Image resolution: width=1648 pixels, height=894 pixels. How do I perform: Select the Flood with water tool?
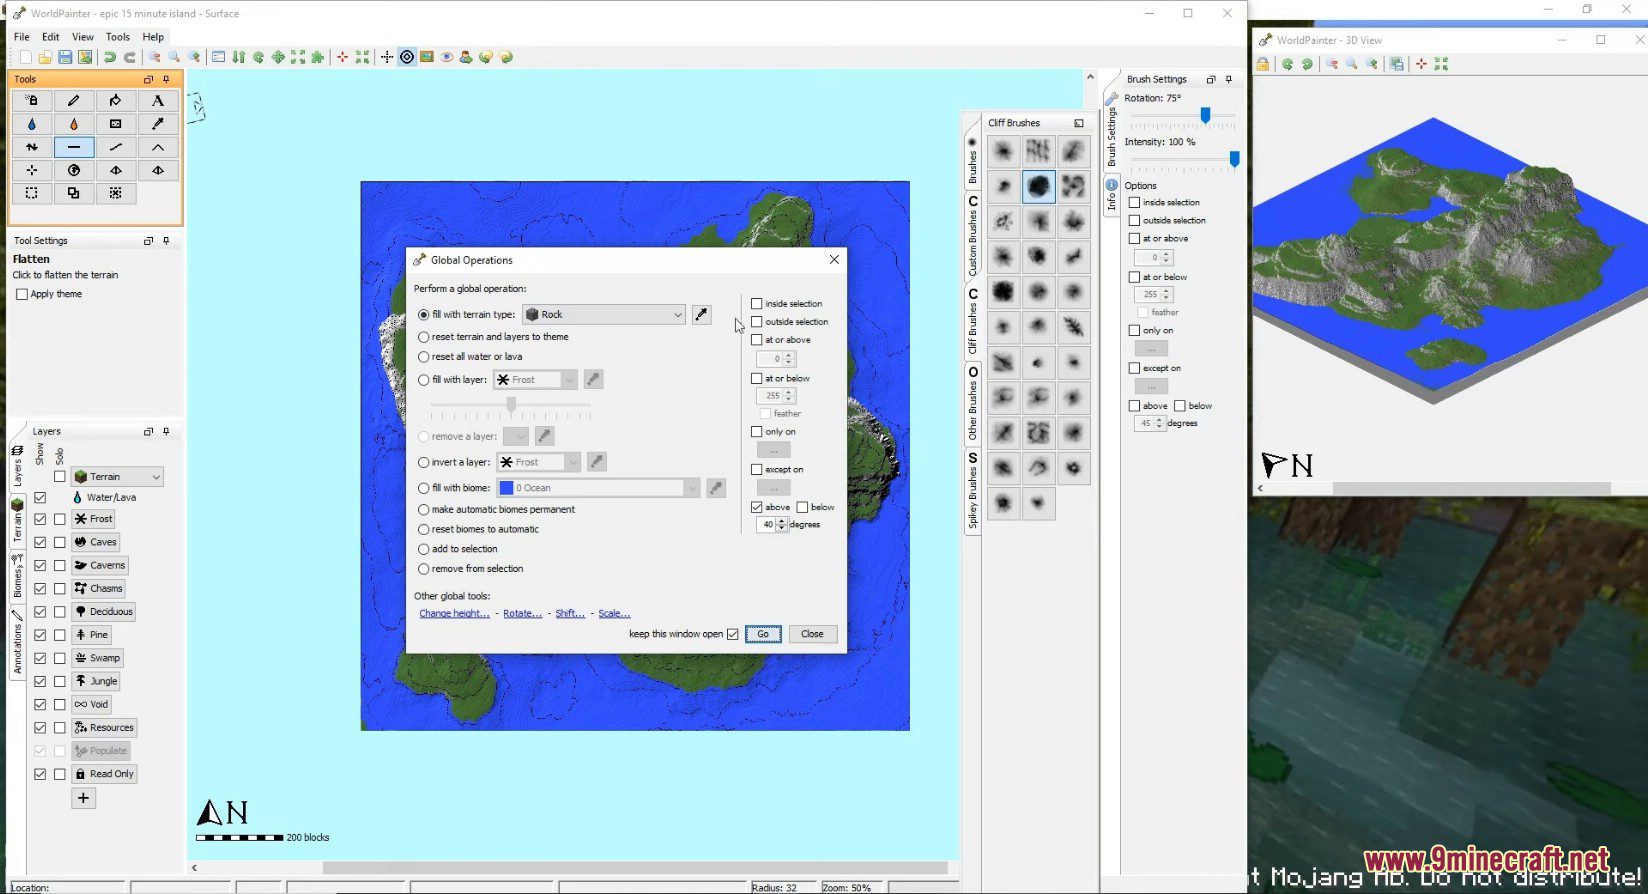coord(32,124)
